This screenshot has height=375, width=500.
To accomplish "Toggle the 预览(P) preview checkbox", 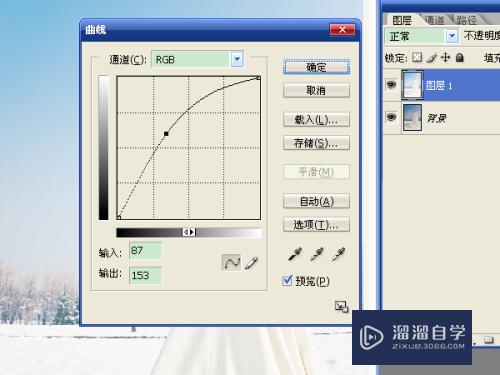I will [x=287, y=280].
